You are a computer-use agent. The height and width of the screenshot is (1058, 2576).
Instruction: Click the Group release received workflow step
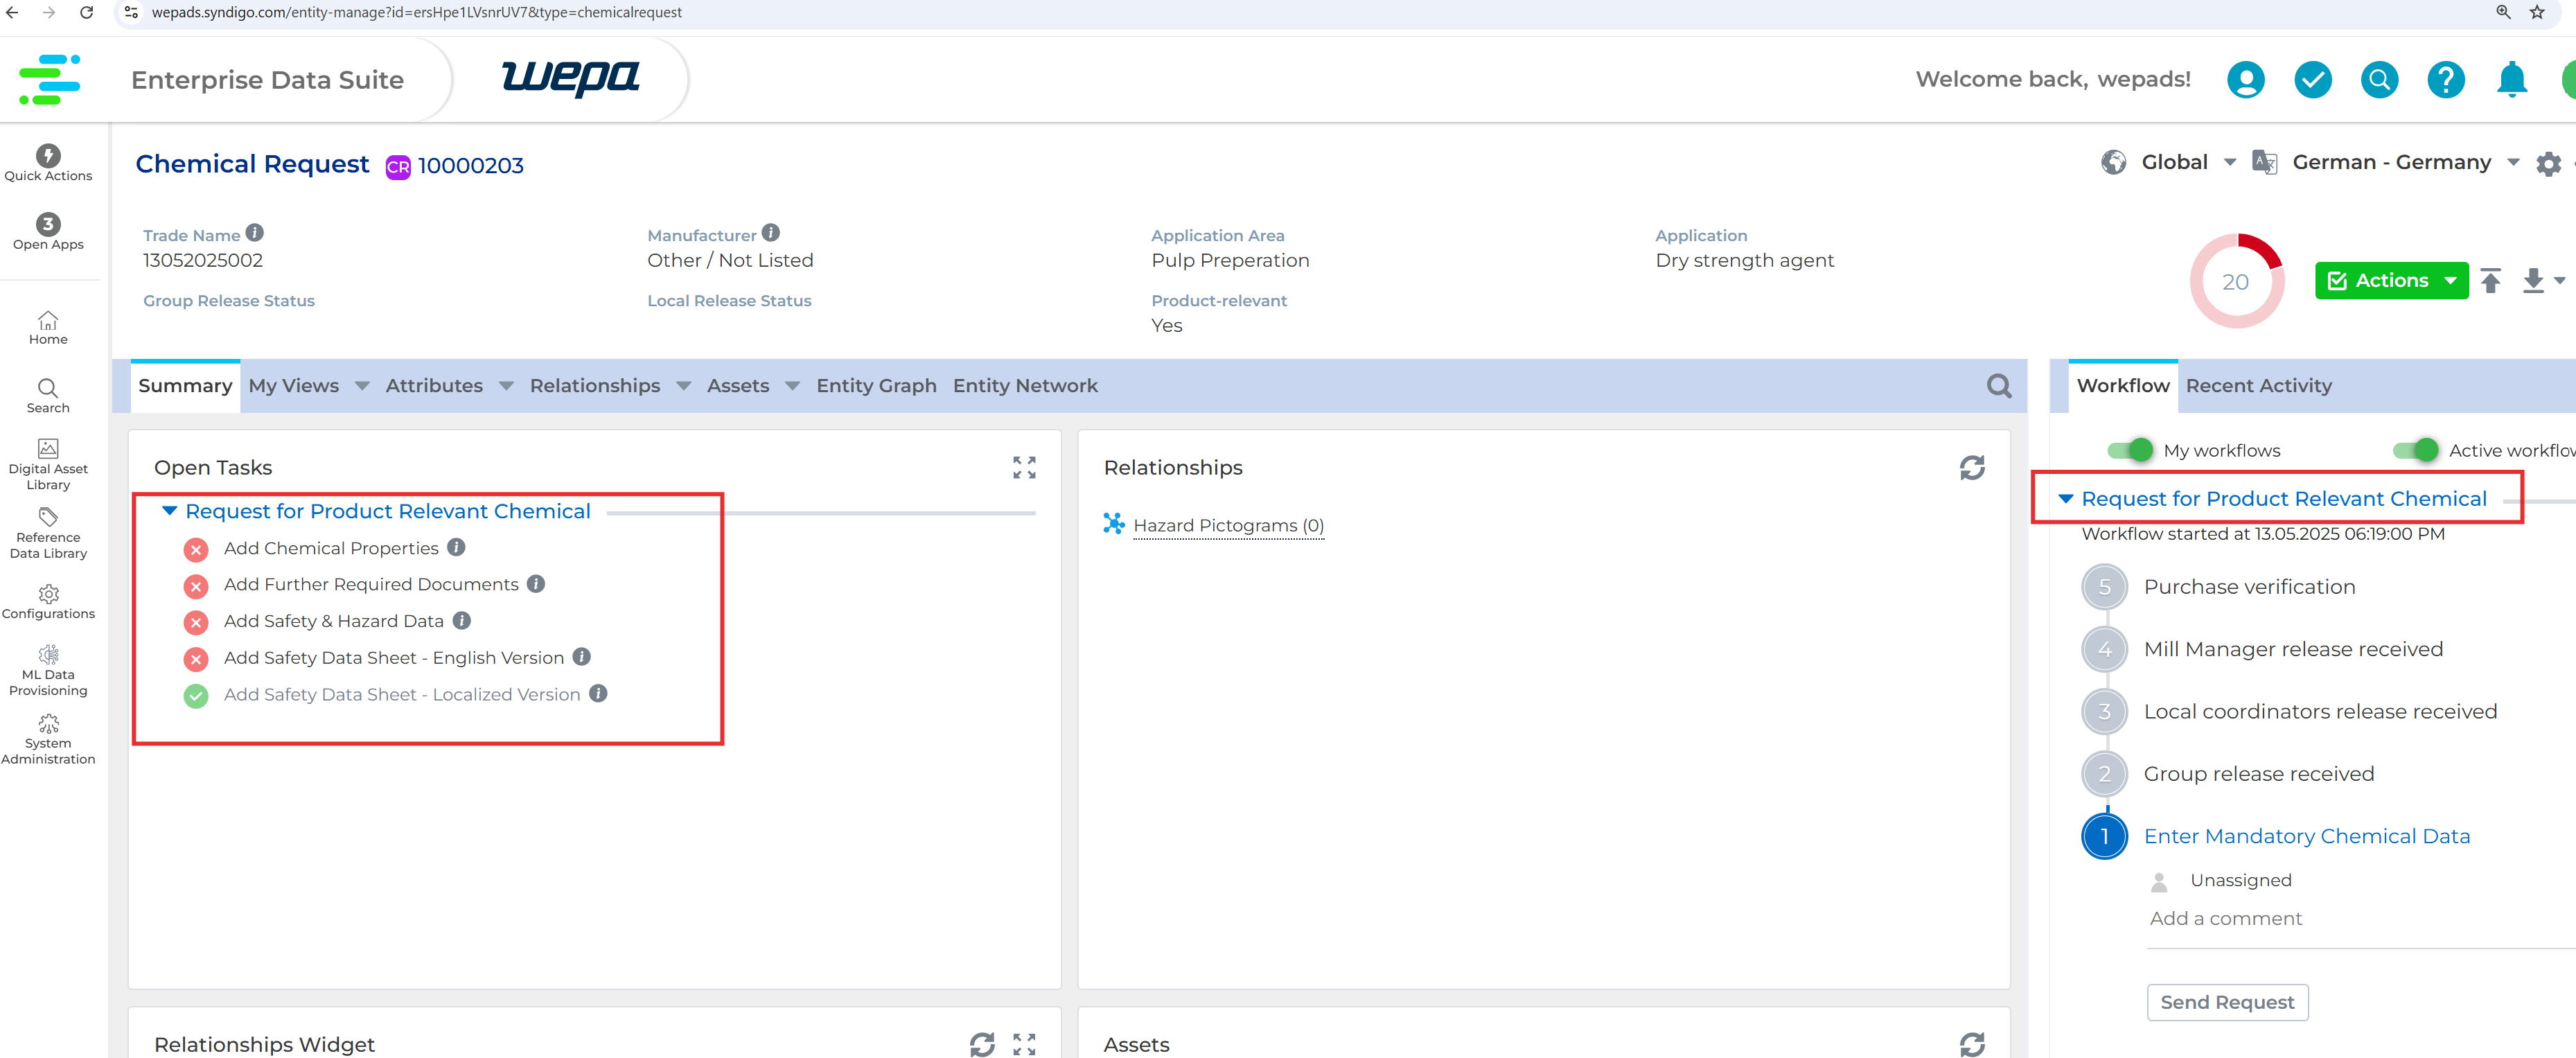2258,774
